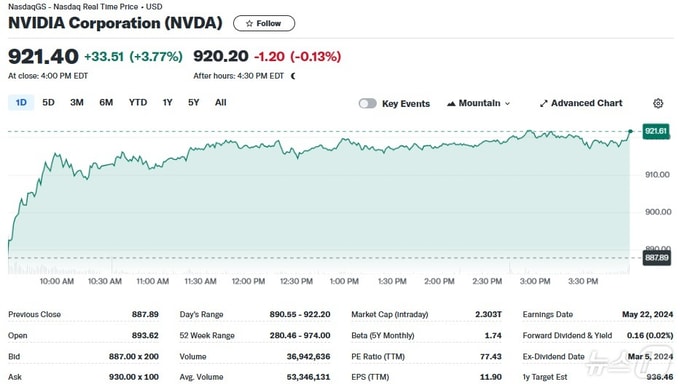Open the Advanced Chart link
This screenshot has width=680, height=387.
click(581, 103)
